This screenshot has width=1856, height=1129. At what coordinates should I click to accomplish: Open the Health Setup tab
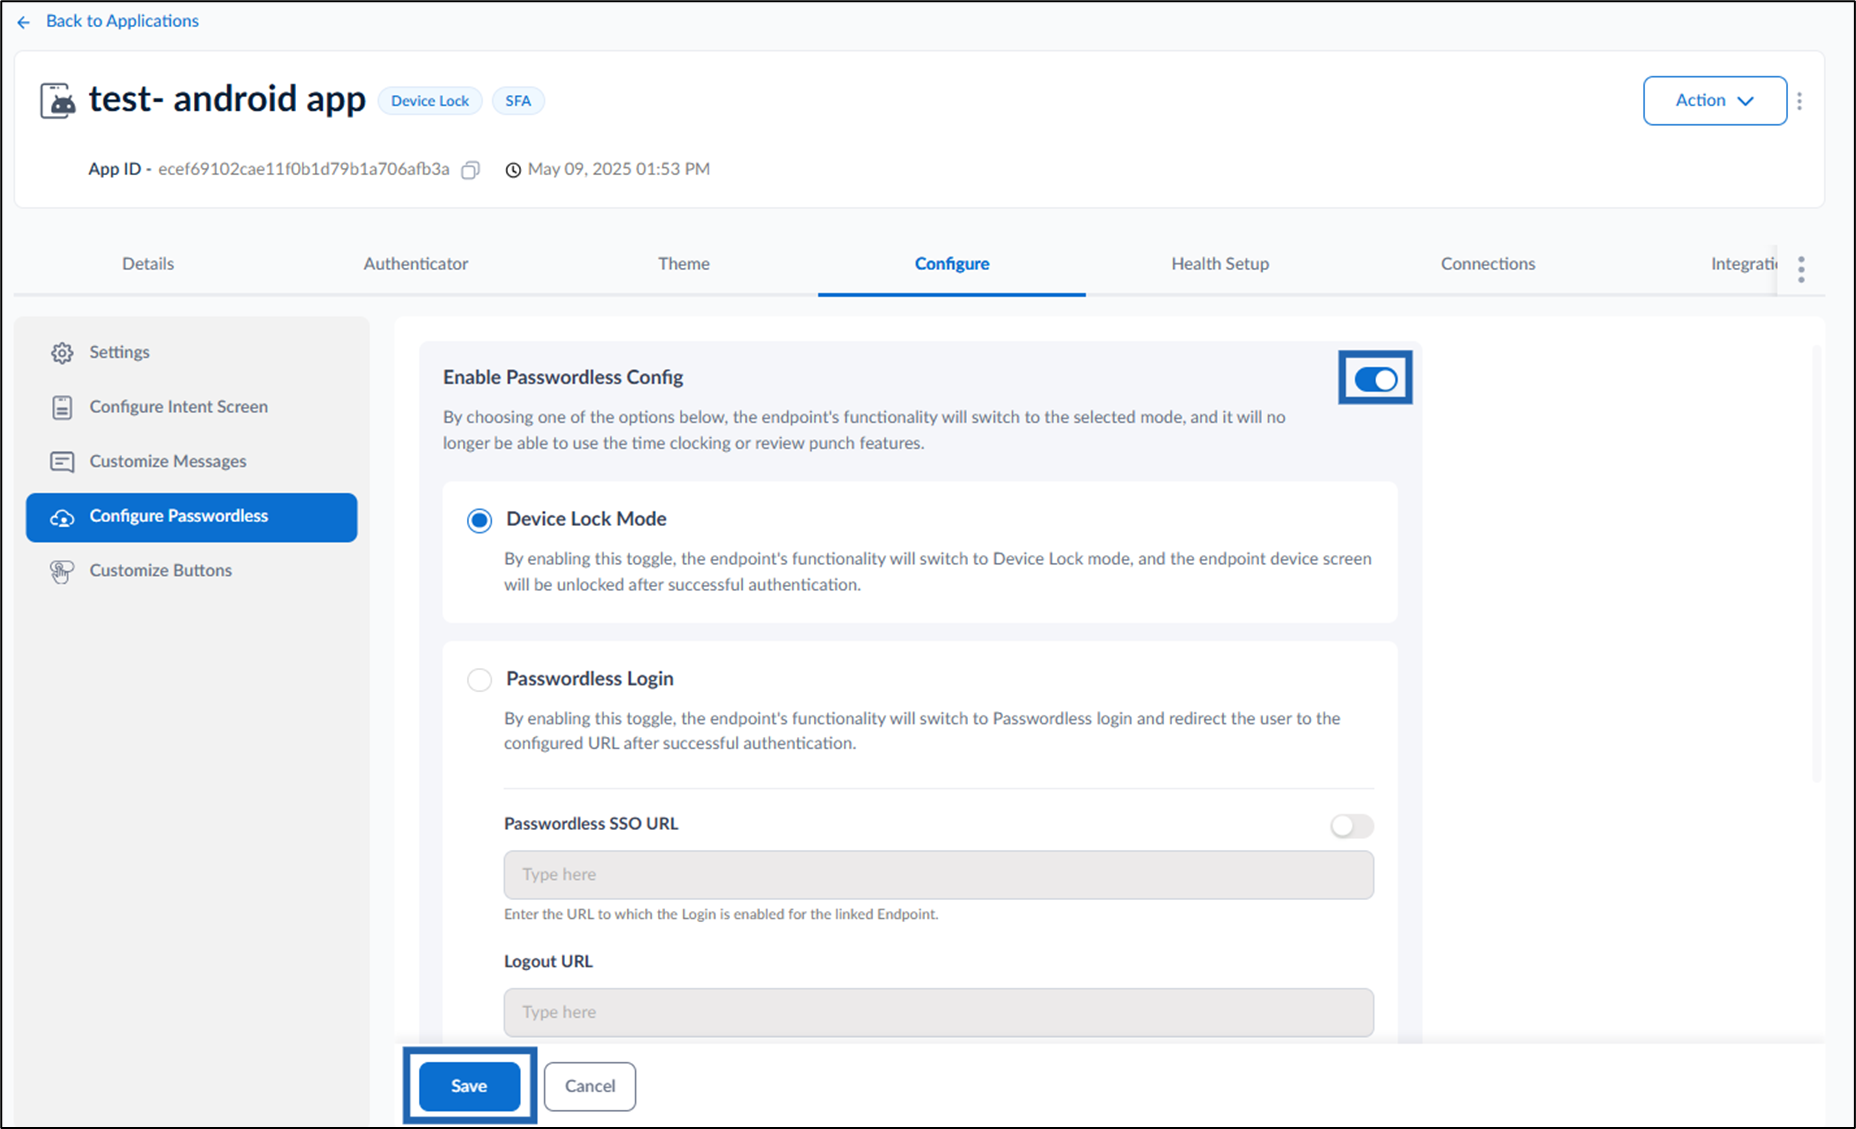point(1220,264)
